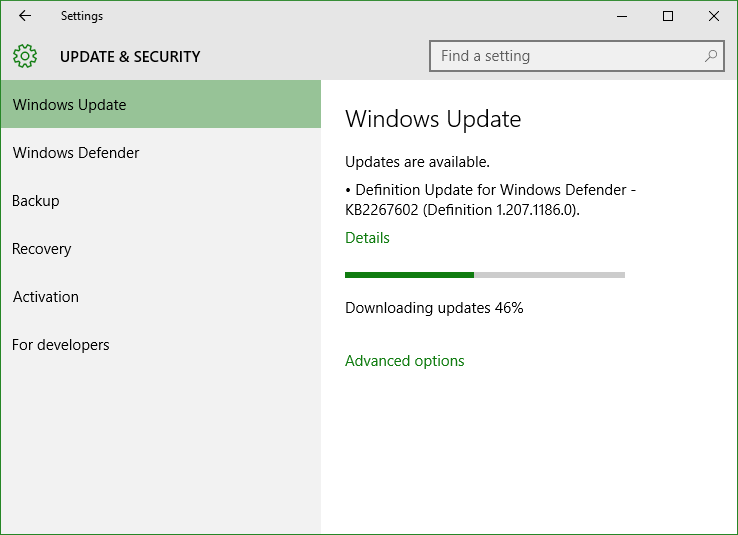This screenshot has height=535, width=738.
Task: Open the Recovery settings
Action: [161, 248]
